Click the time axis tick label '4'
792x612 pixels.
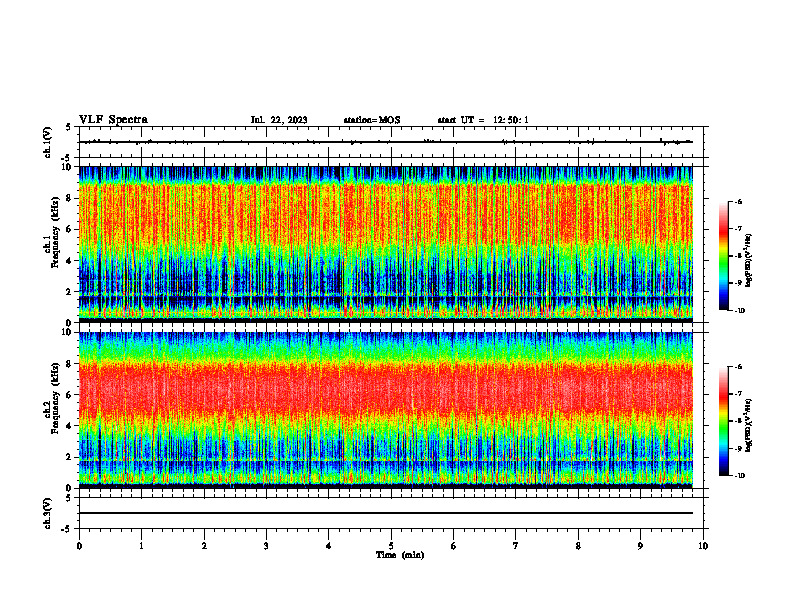pos(329,546)
